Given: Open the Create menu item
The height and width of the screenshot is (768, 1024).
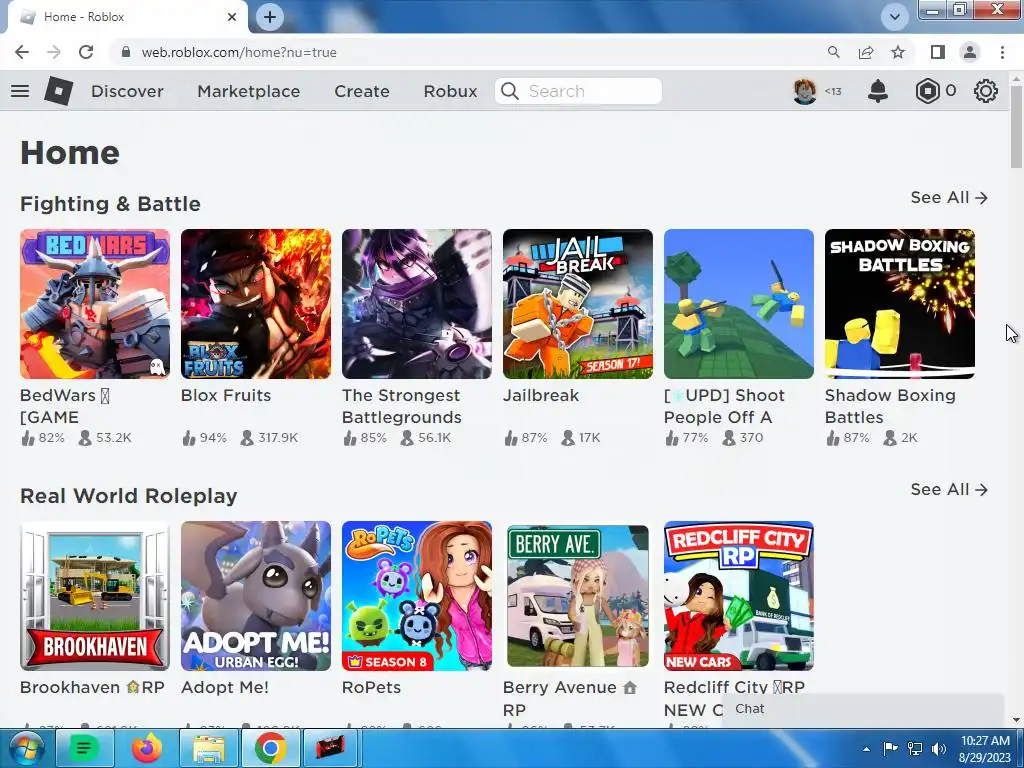Looking at the screenshot, I should pyautogui.click(x=362, y=91).
